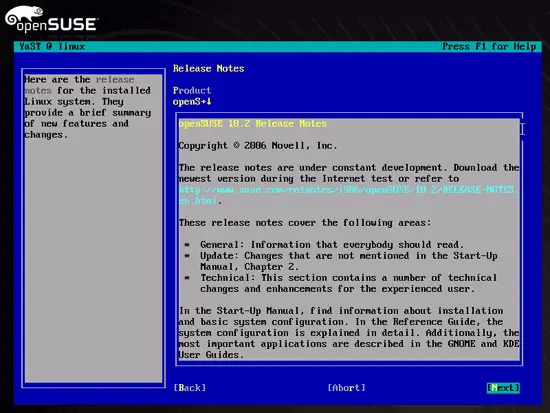Click the 'Release Notes' heading
This screenshot has width=550, height=413.
[x=208, y=68]
